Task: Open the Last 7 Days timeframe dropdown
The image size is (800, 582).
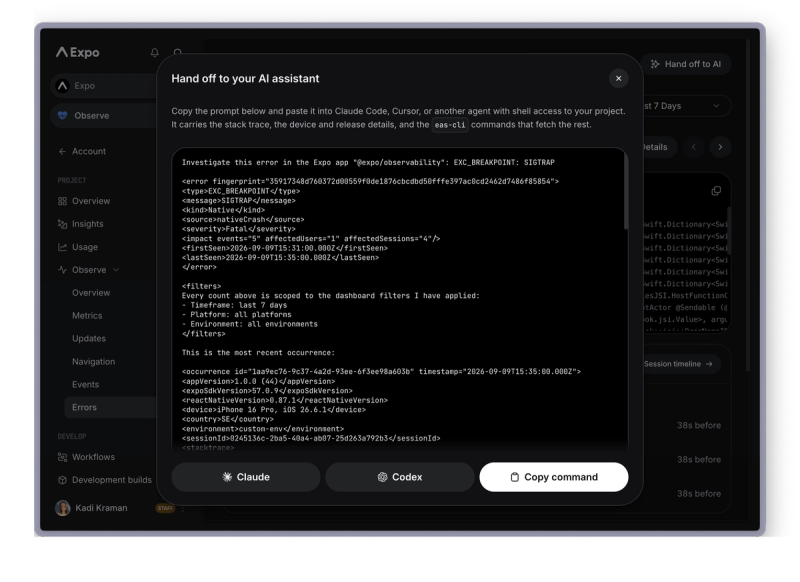Action: coord(686,106)
